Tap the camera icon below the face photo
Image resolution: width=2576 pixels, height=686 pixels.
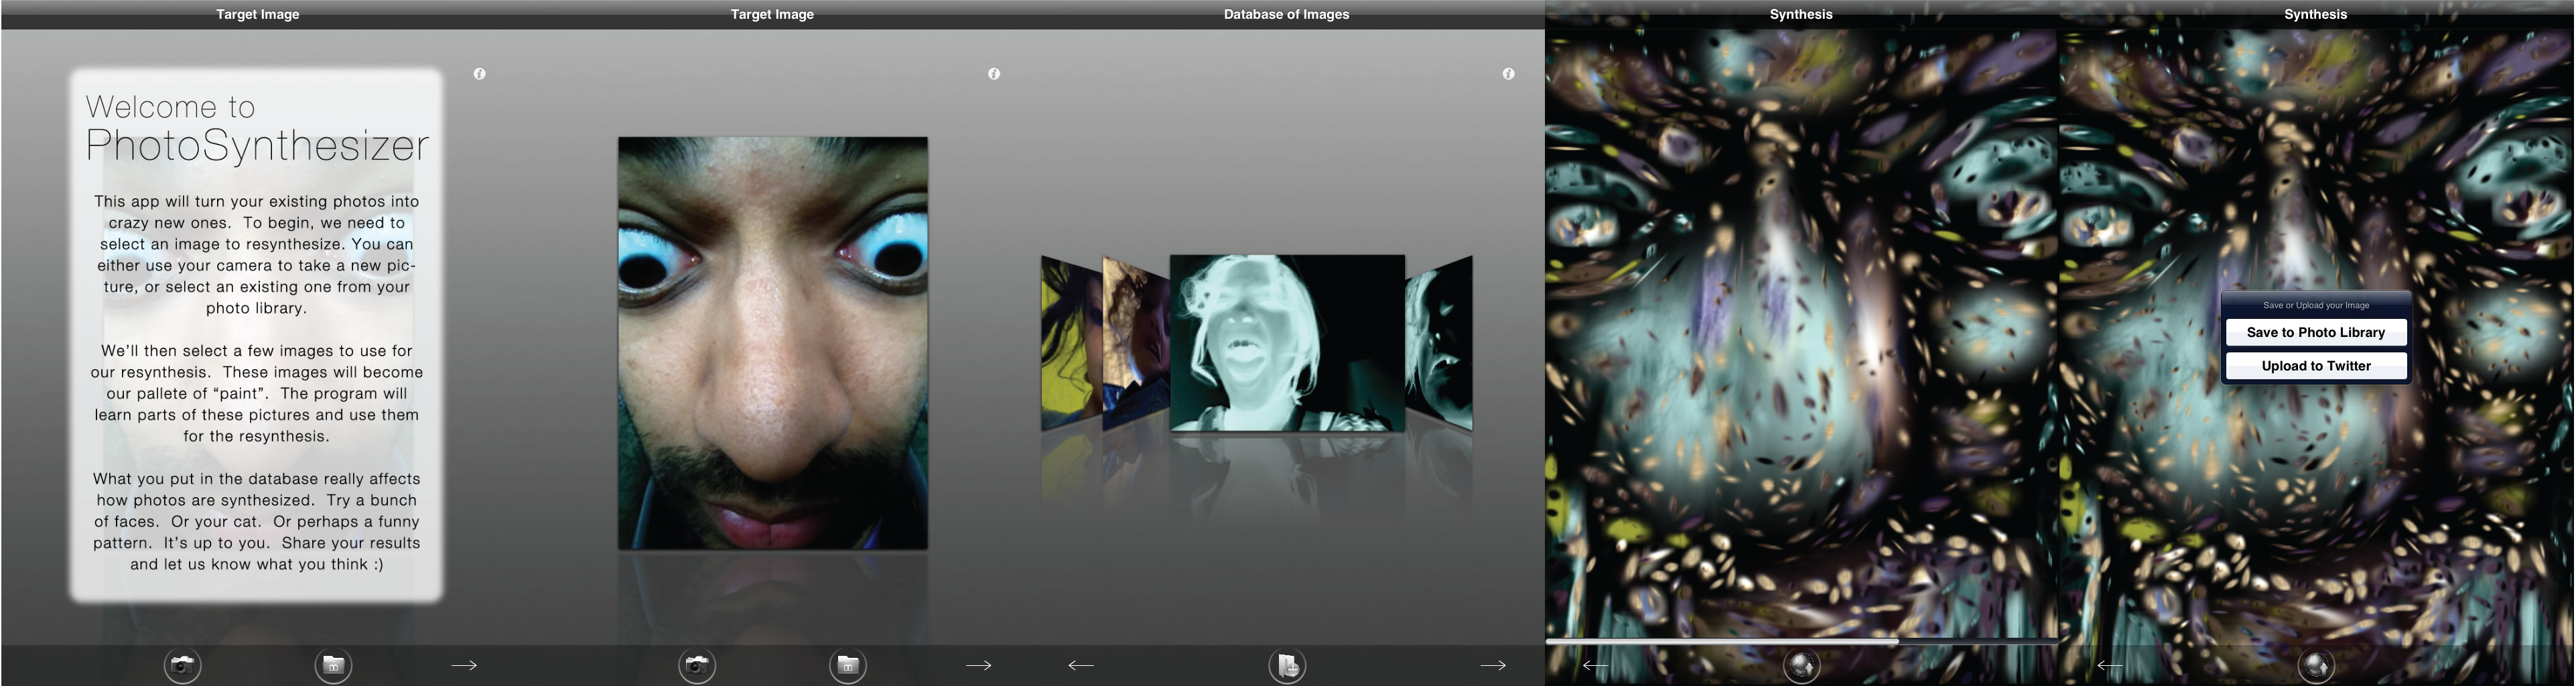(x=697, y=665)
